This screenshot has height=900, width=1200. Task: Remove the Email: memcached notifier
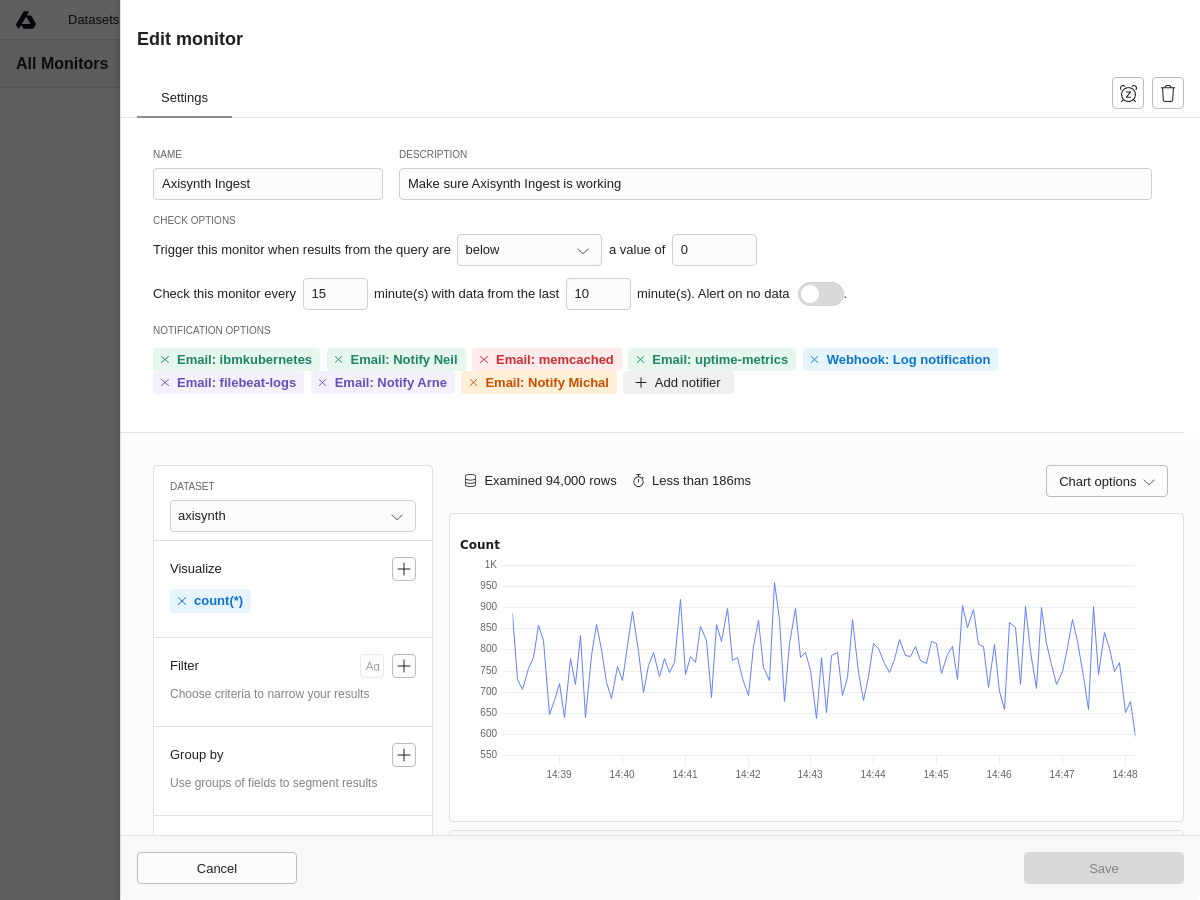pos(484,360)
